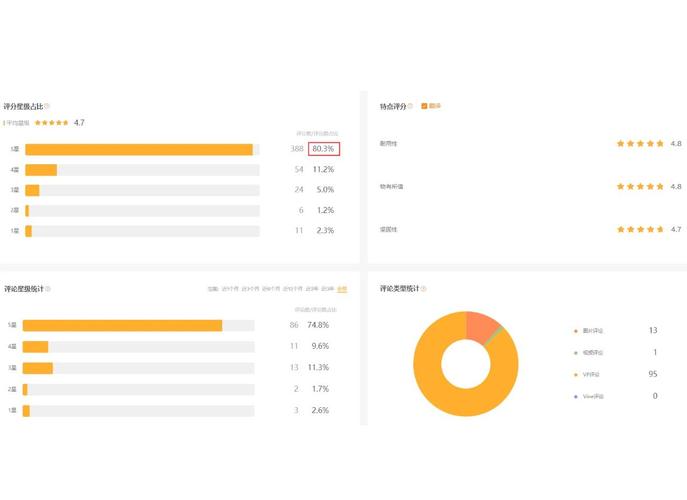Click the star rating in the first 4.8 feature row
The height and width of the screenshot is (500, 687).
point(640,143)
